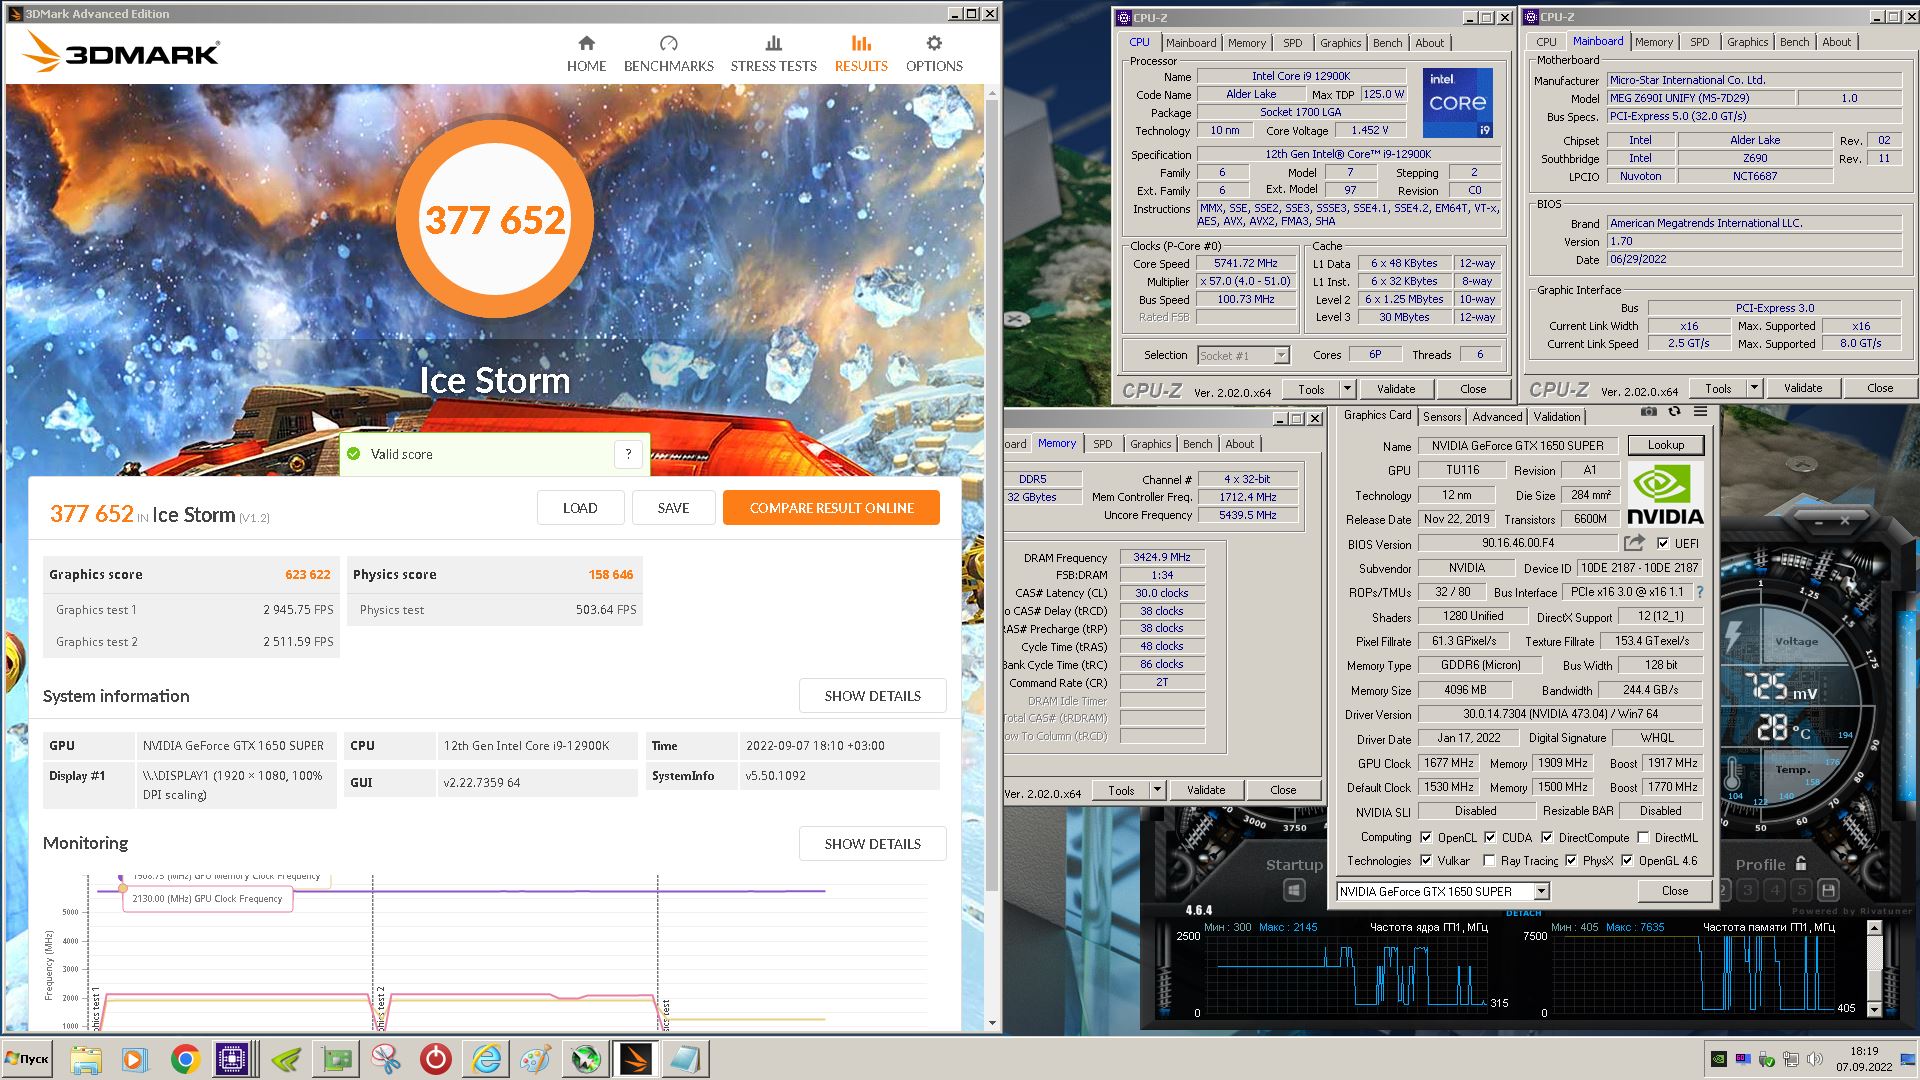Open Validation tab in GPU-Z
The width and height of the screenshot is (1920, 1080).
1557,417
